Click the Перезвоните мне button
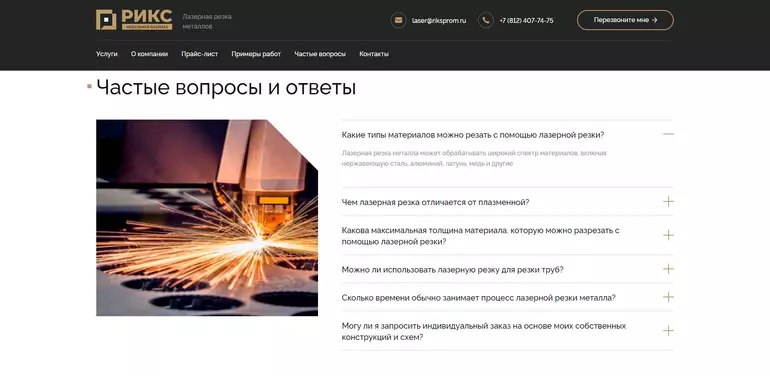The height and width of the screenshot is (376, 770). point(625,20)
